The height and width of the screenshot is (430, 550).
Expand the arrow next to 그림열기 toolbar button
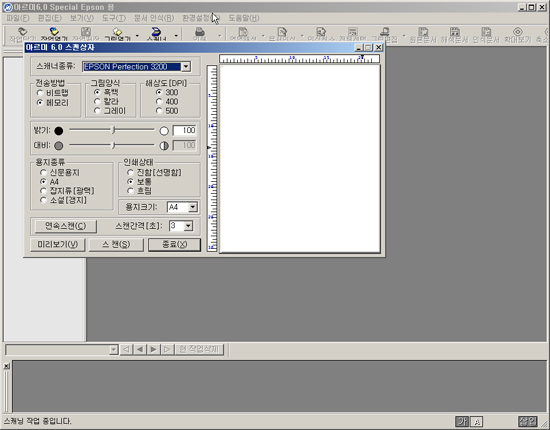(x=137, y=35)
